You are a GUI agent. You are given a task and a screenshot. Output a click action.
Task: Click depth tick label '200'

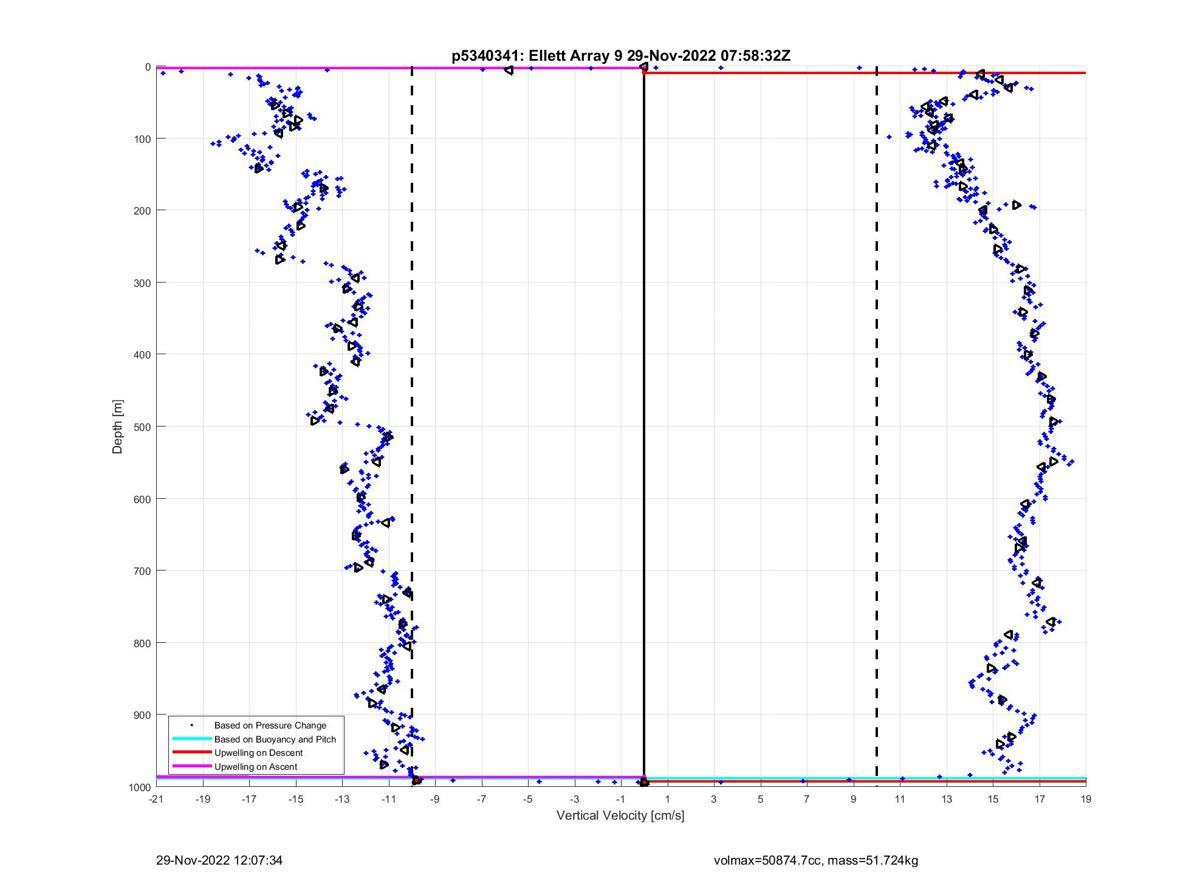[142, 211]
